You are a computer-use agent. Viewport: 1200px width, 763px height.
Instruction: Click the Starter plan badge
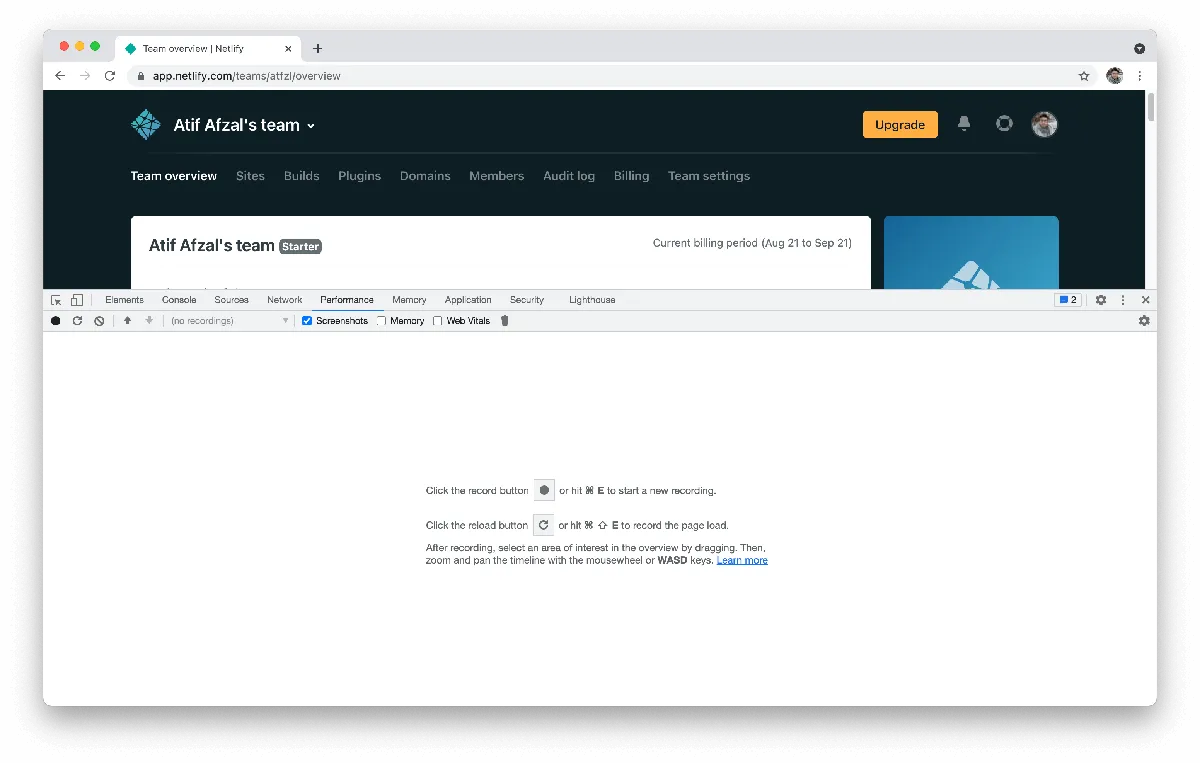(x=301, y=246)
